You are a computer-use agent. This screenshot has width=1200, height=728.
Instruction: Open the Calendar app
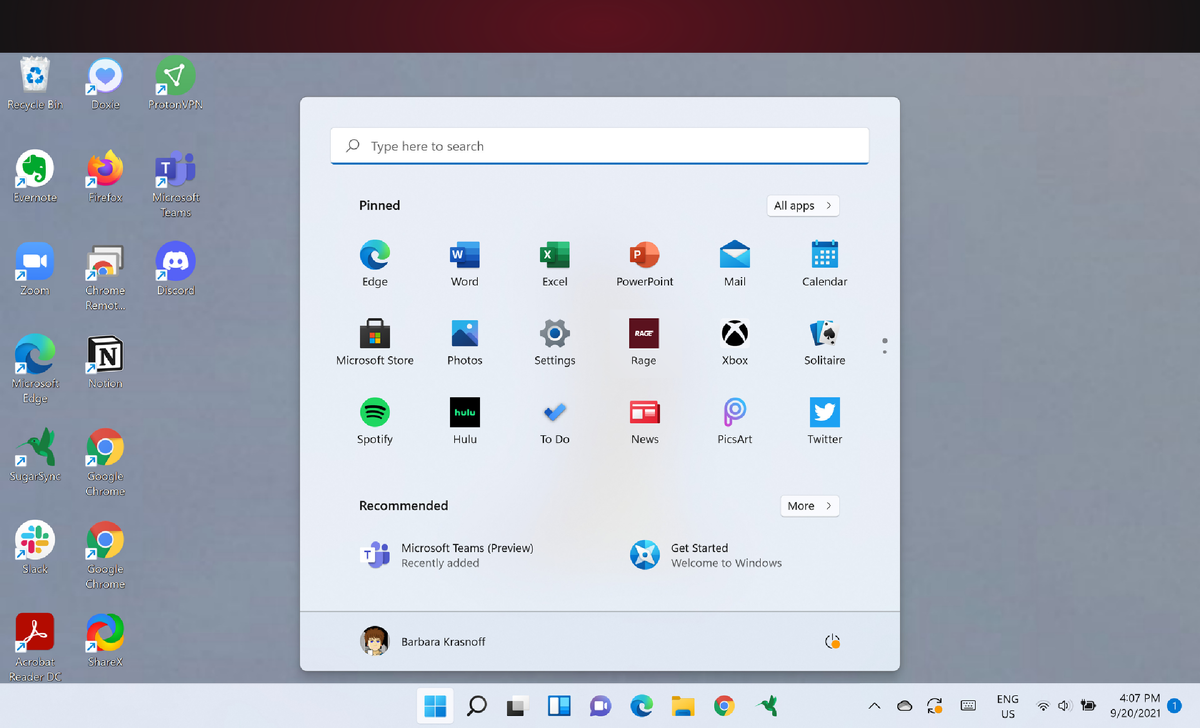pyautogui.click(x=825, y=263)
